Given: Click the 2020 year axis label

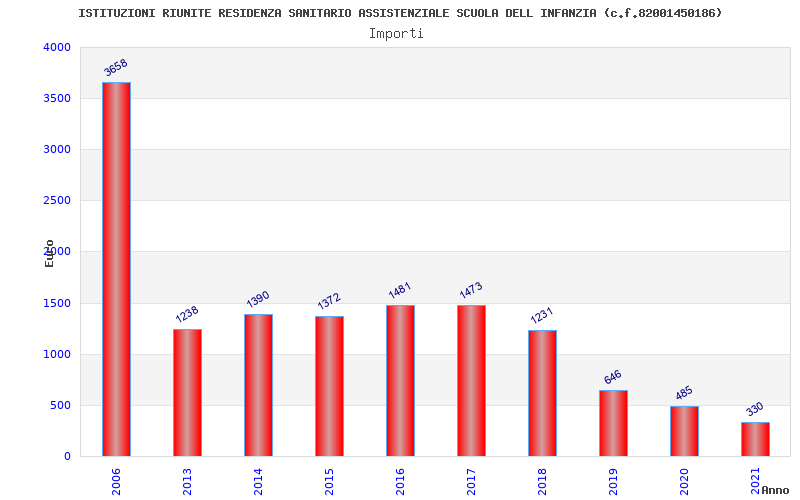Looking at the screenshot, I should click(x=684, y=481).
